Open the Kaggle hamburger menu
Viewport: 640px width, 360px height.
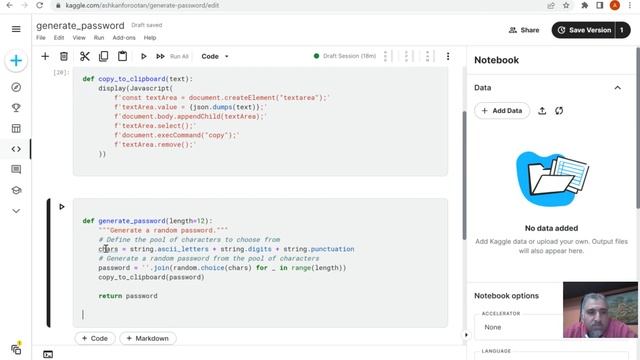[16, 29]
